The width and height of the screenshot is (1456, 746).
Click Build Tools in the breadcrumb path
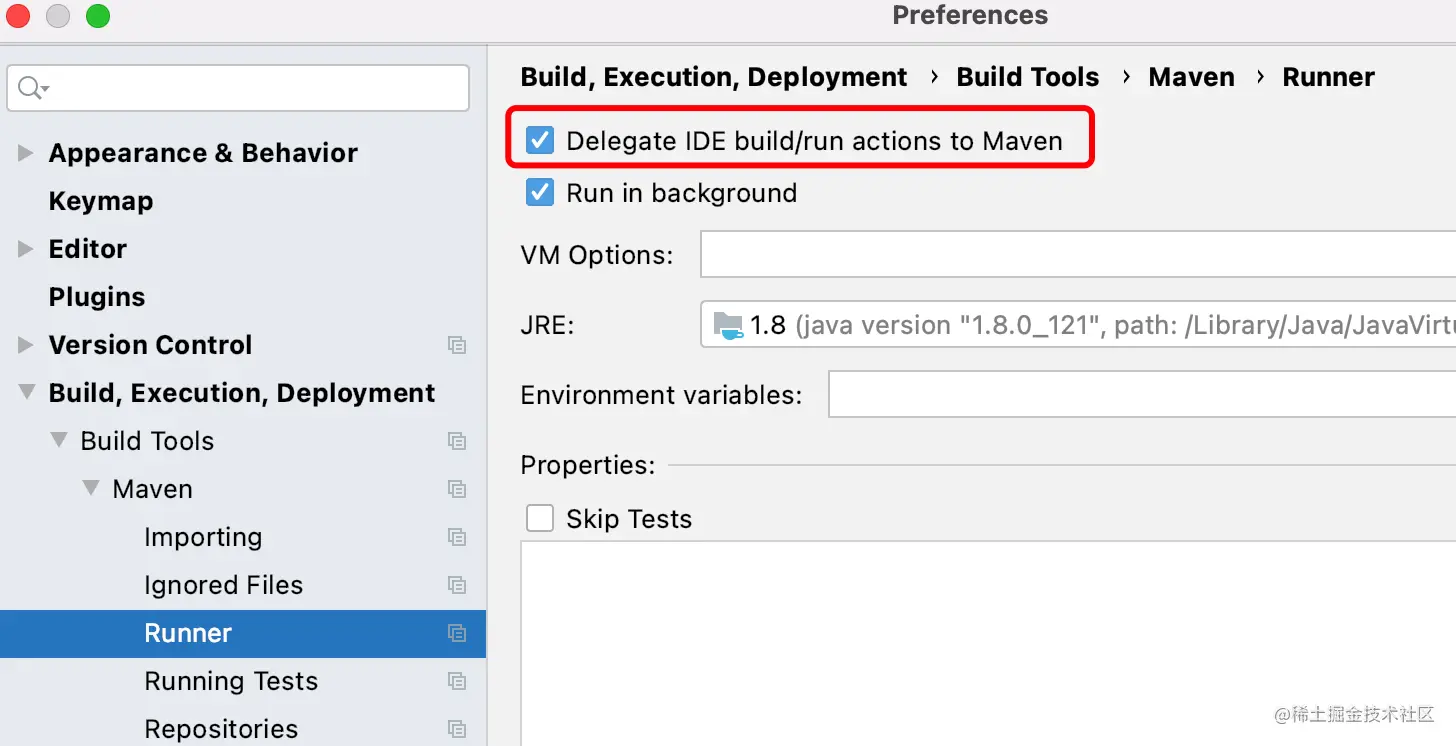(x=1027, y=77)
